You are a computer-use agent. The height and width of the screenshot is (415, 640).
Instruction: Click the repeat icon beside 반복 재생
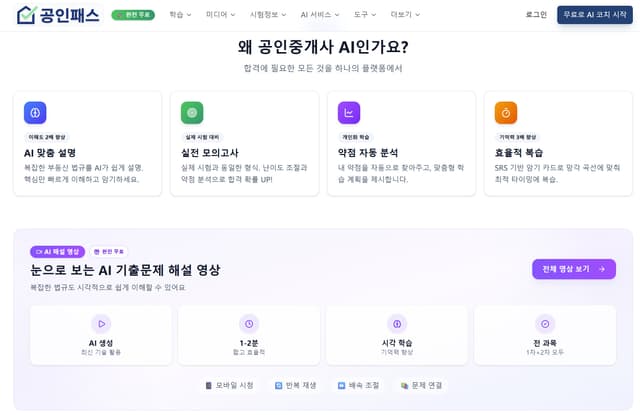[x=278, y=385]
